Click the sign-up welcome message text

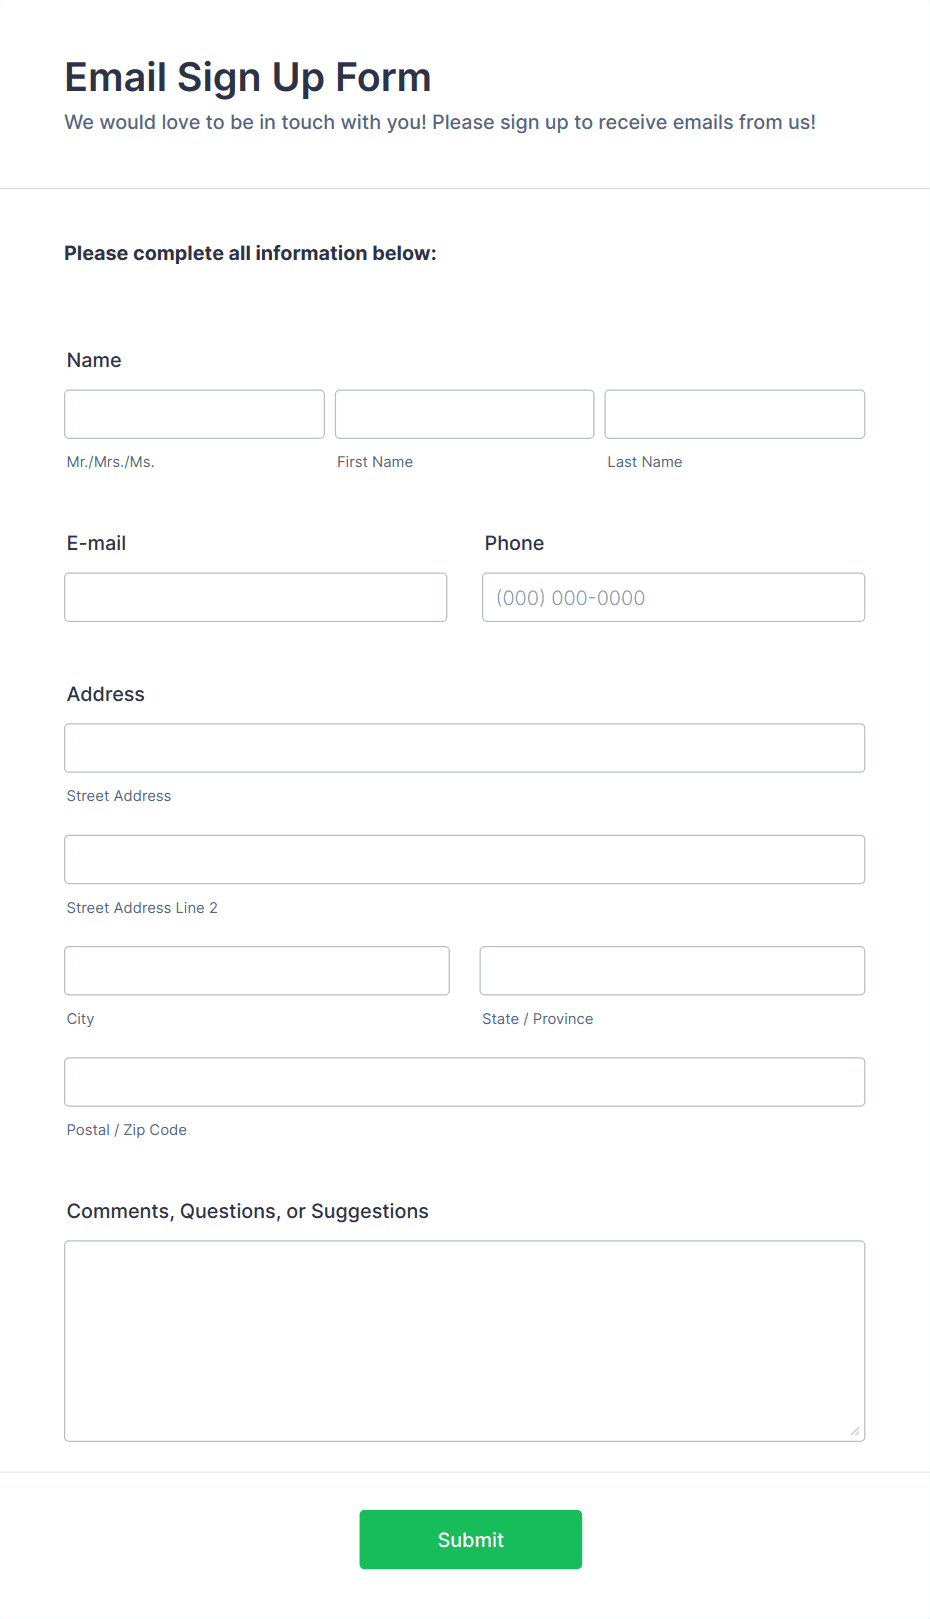[440, 121]
